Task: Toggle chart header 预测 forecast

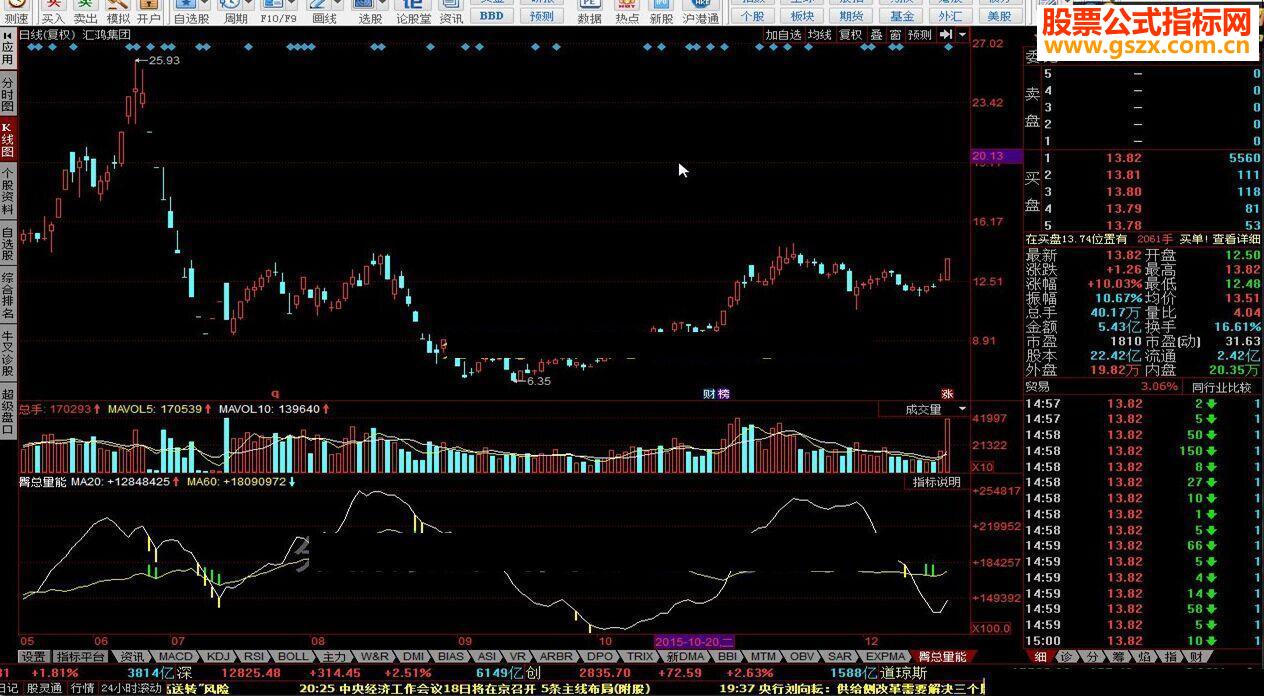Action: click(920, 34)
